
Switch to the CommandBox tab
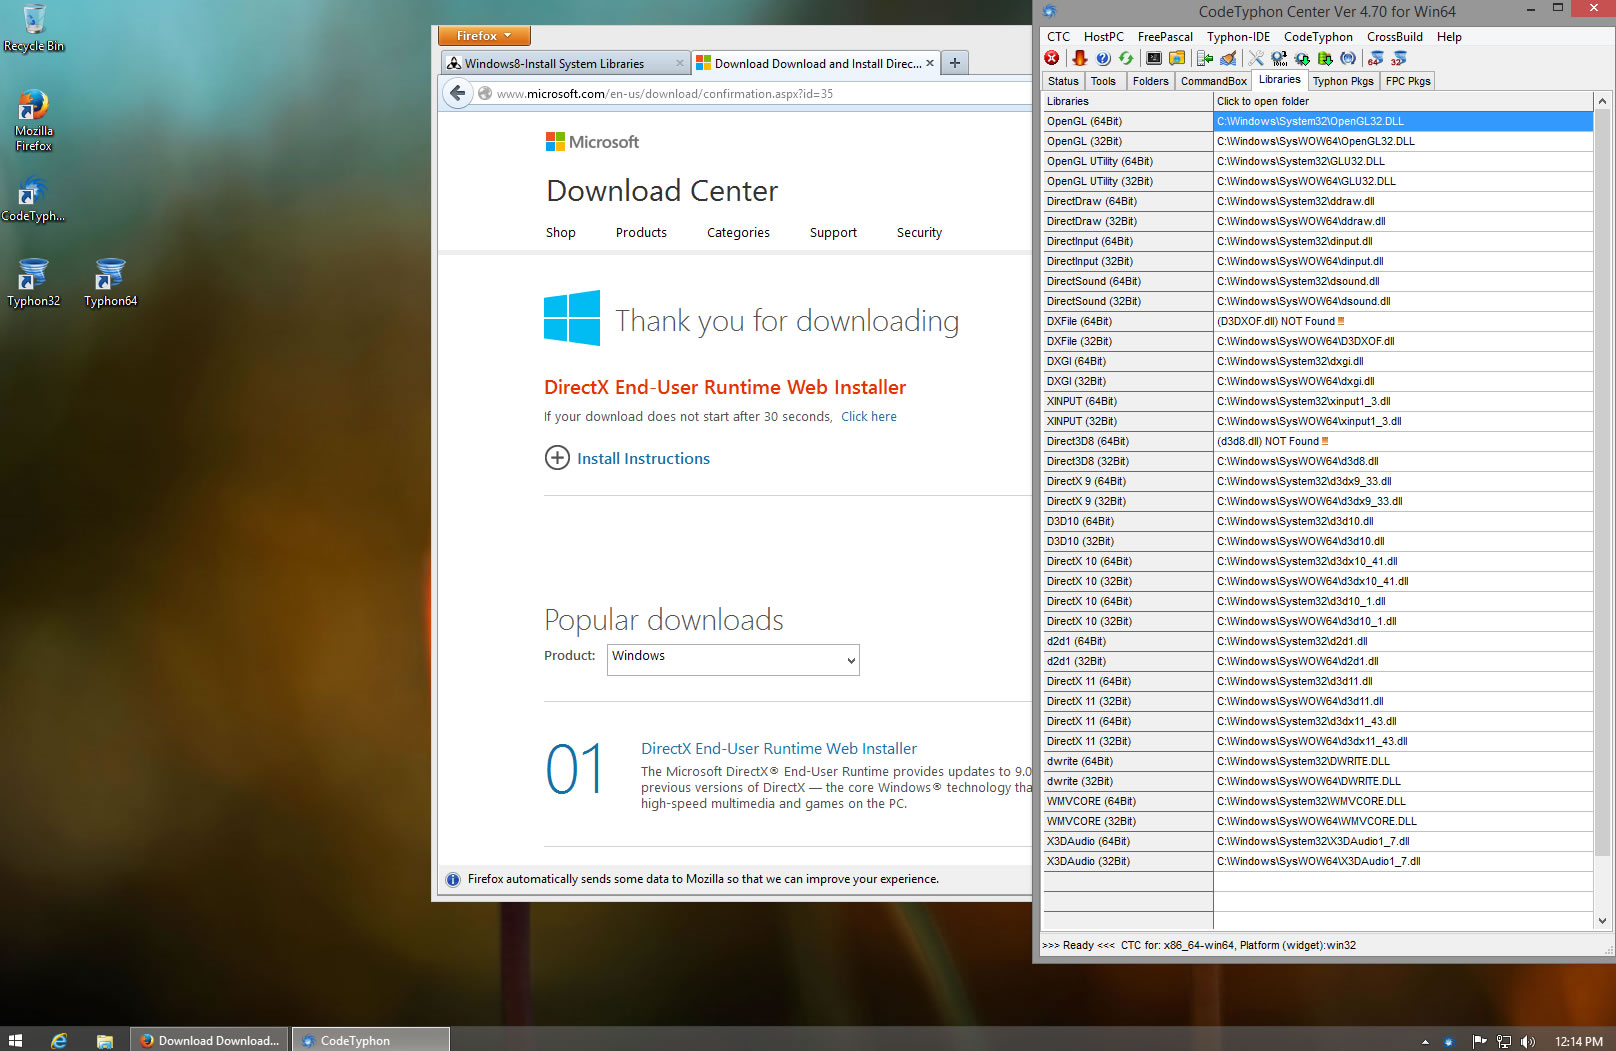(x=1213, y=81)
